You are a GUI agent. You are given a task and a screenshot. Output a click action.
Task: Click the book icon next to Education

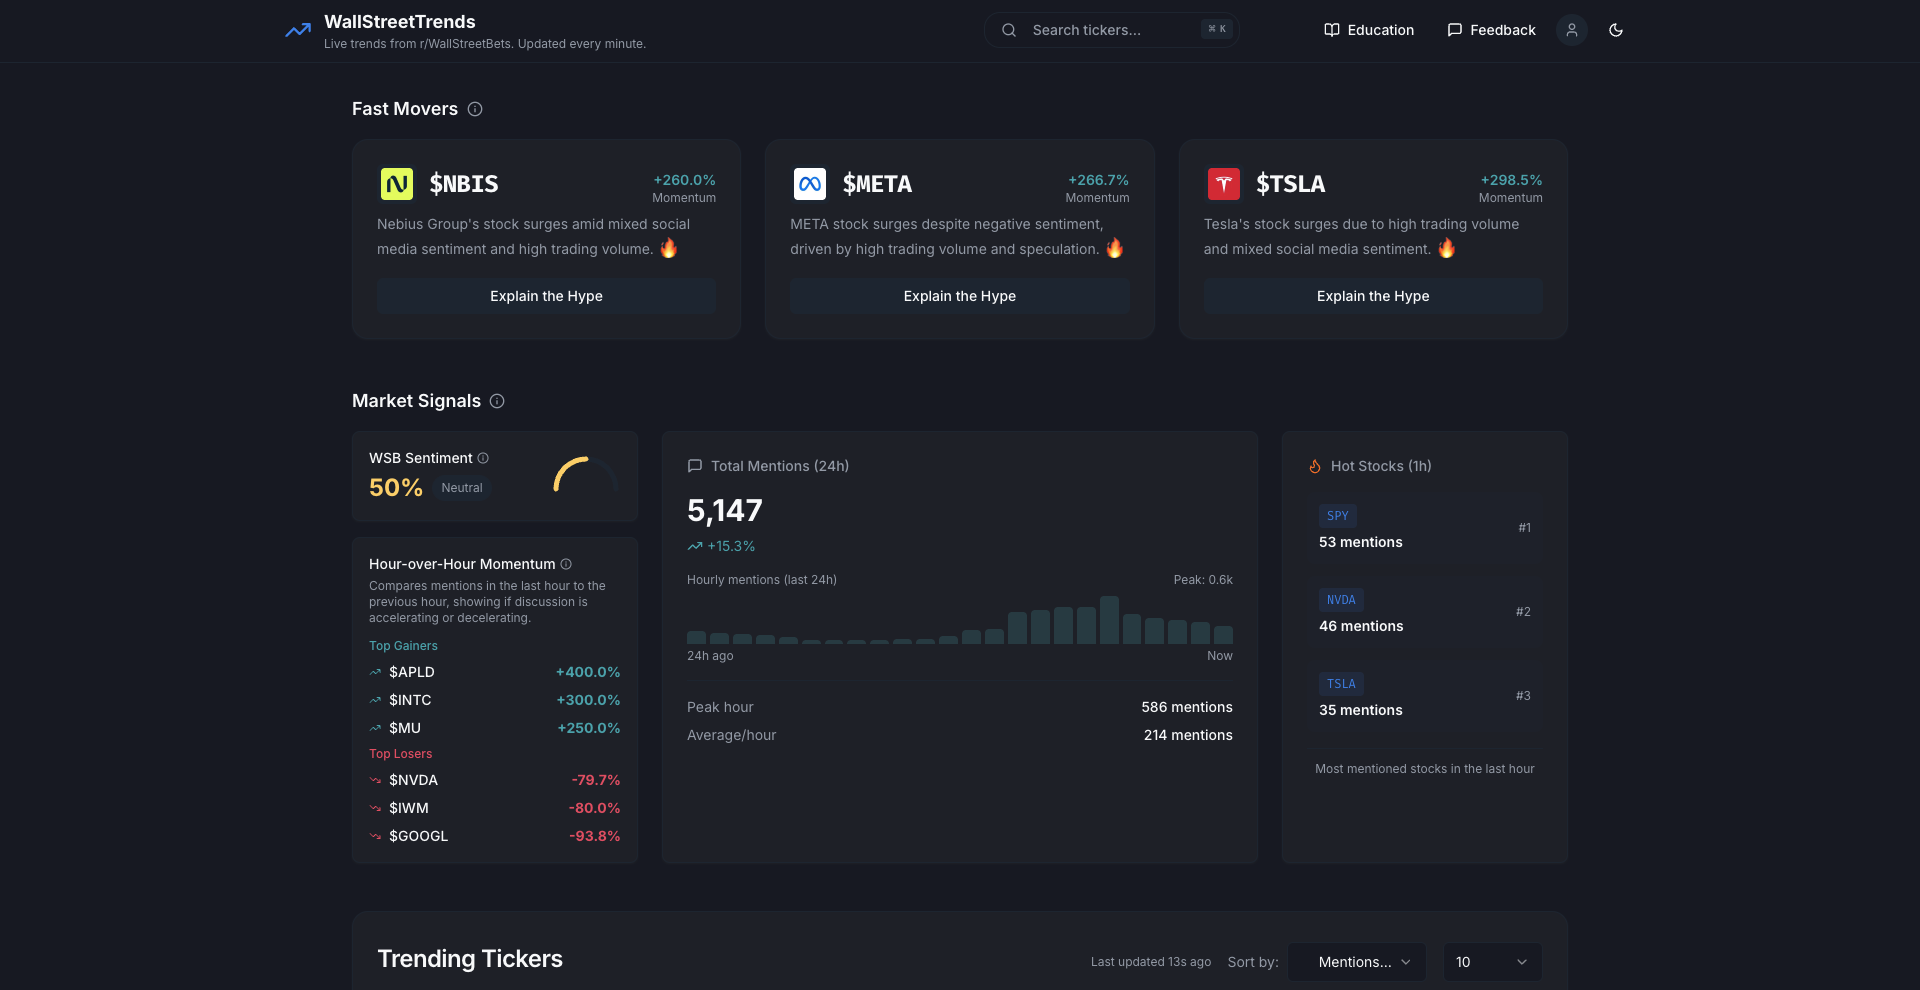click(1332, 30)
